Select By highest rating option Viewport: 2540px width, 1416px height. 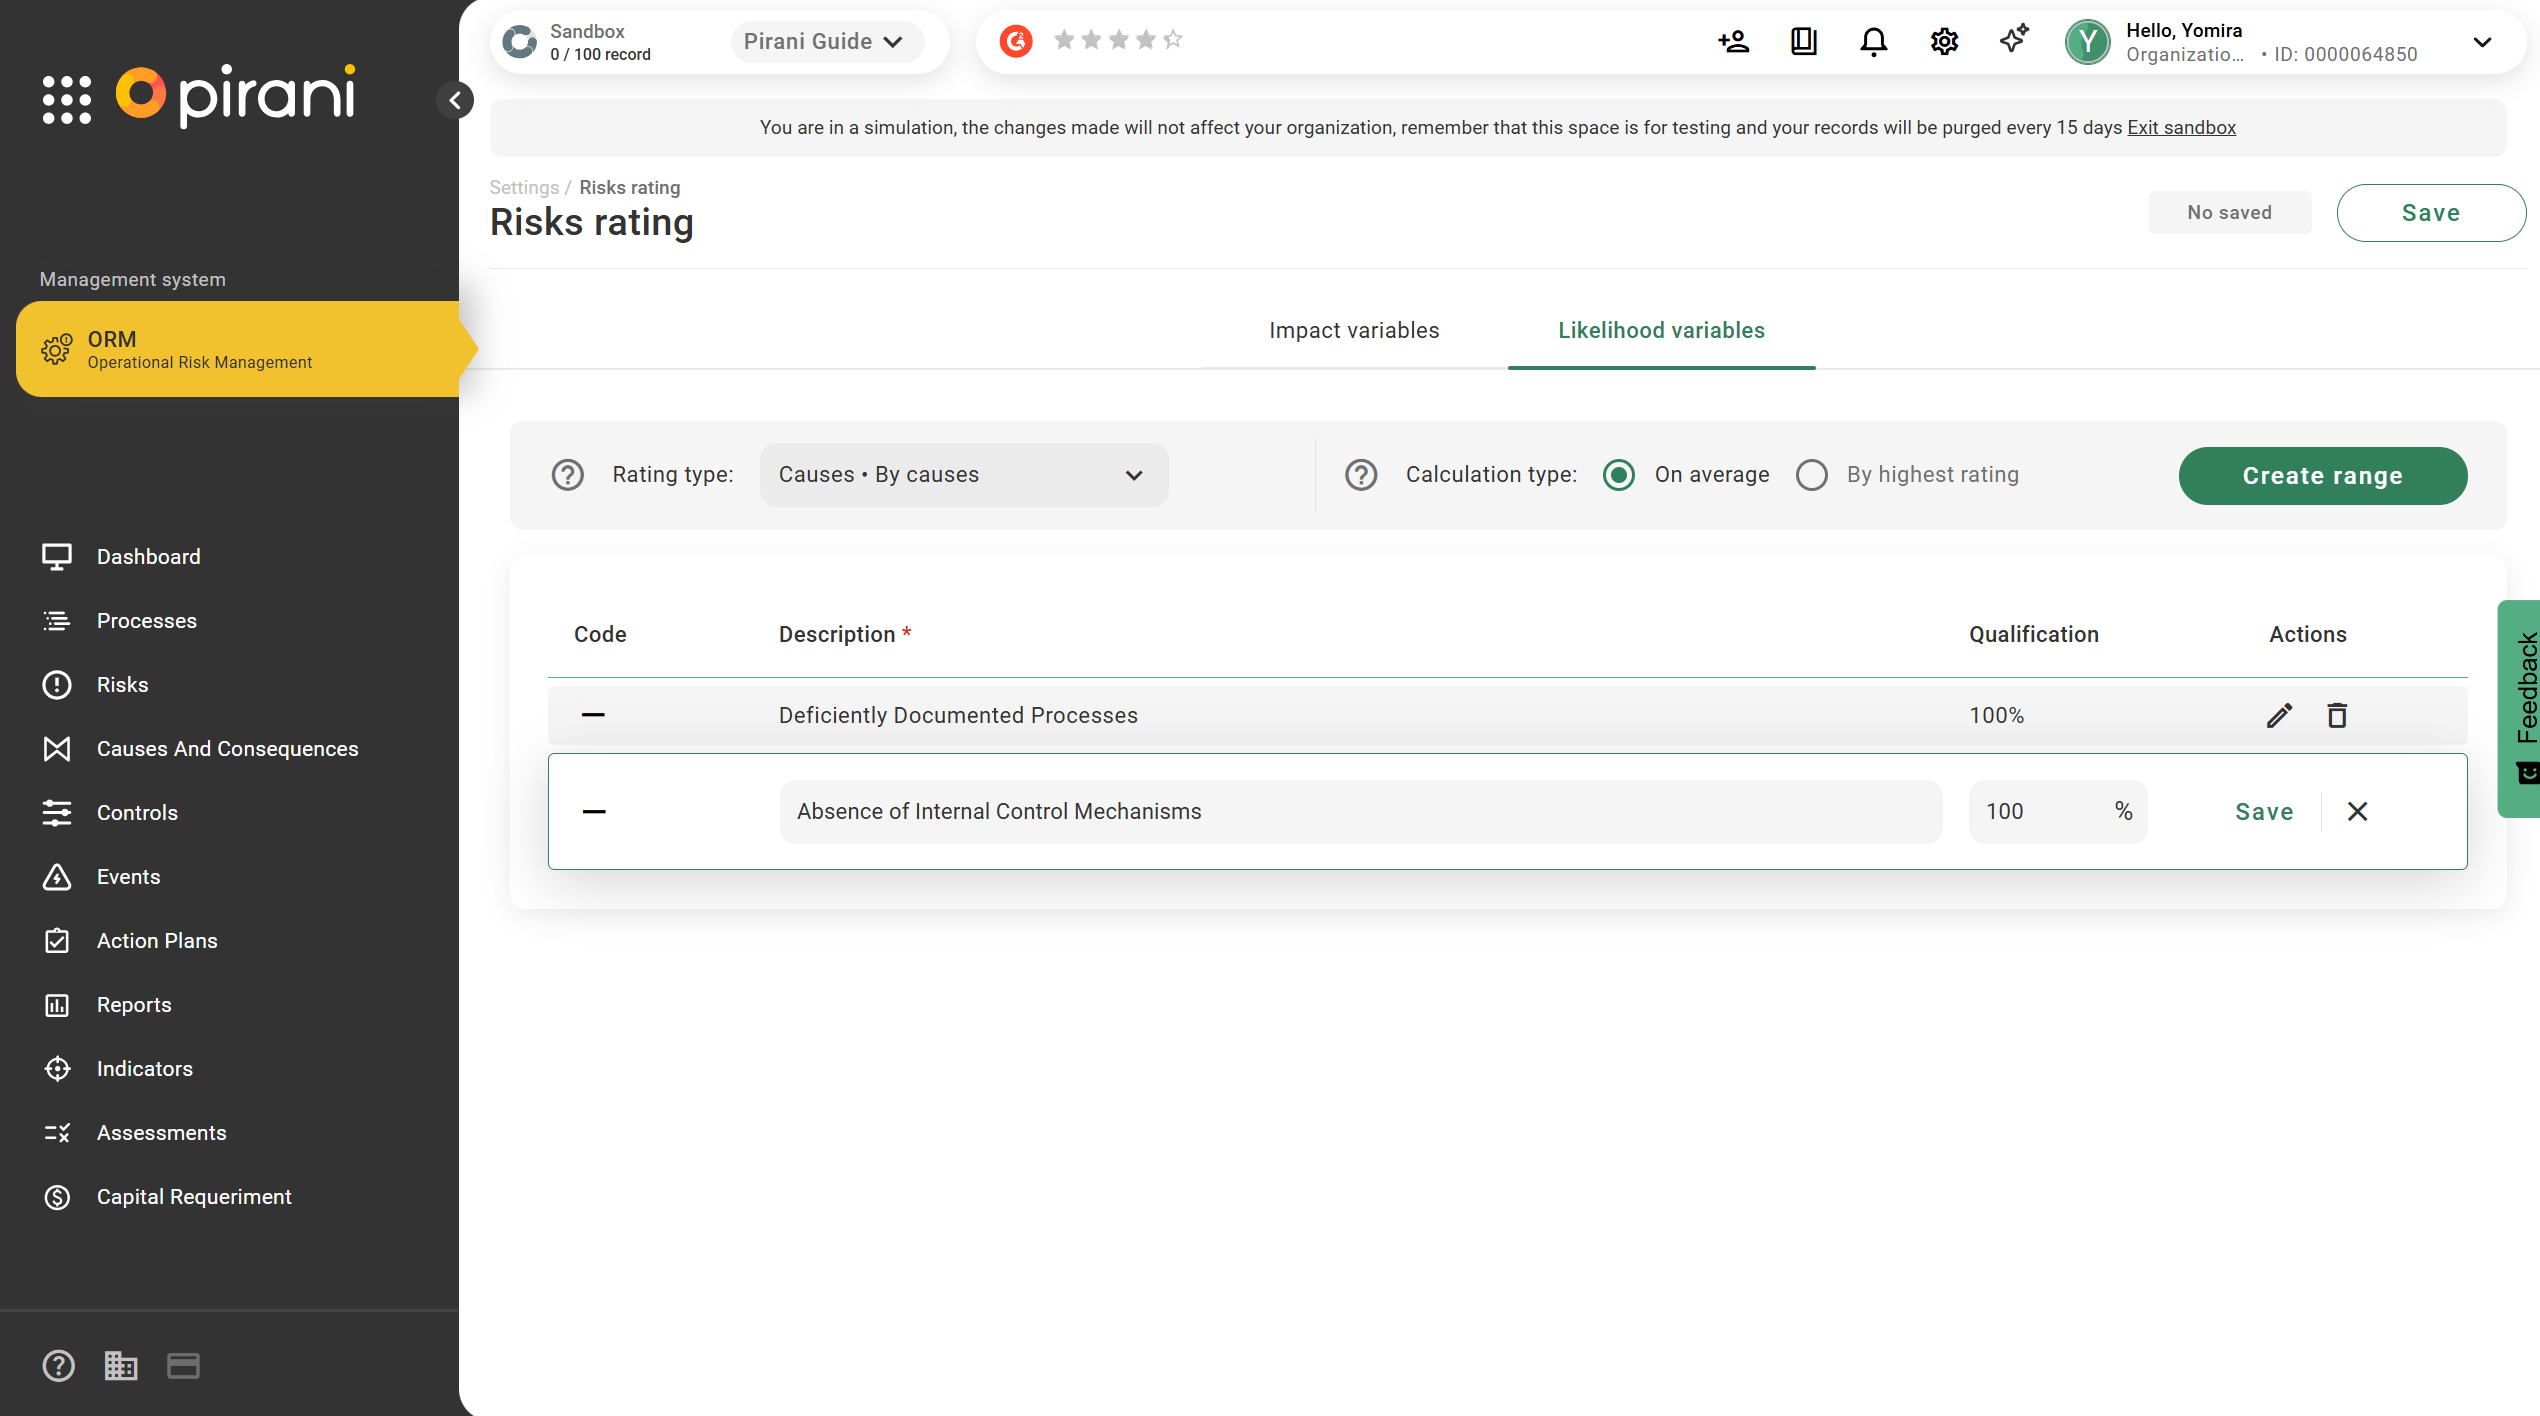(x=1812, y=475)
